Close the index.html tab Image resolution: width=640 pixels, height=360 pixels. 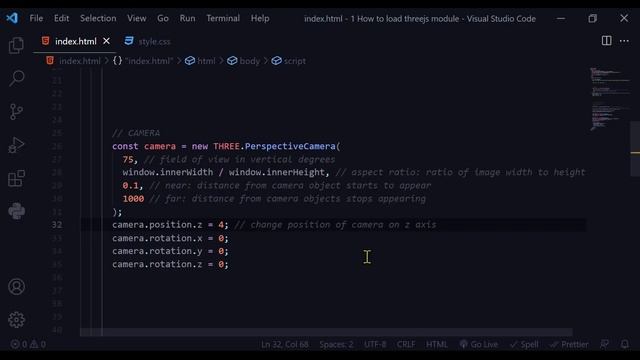click(106, 41)
